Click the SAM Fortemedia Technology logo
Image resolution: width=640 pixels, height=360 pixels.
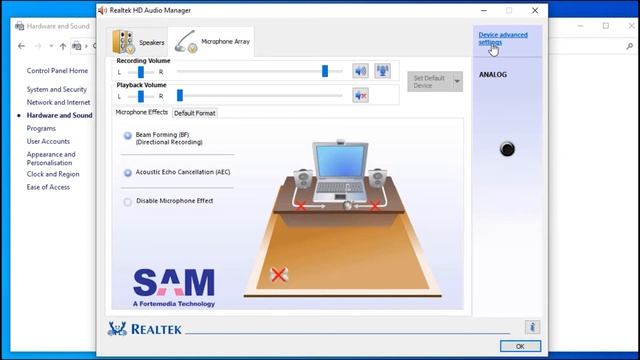[x=174, y=288]
